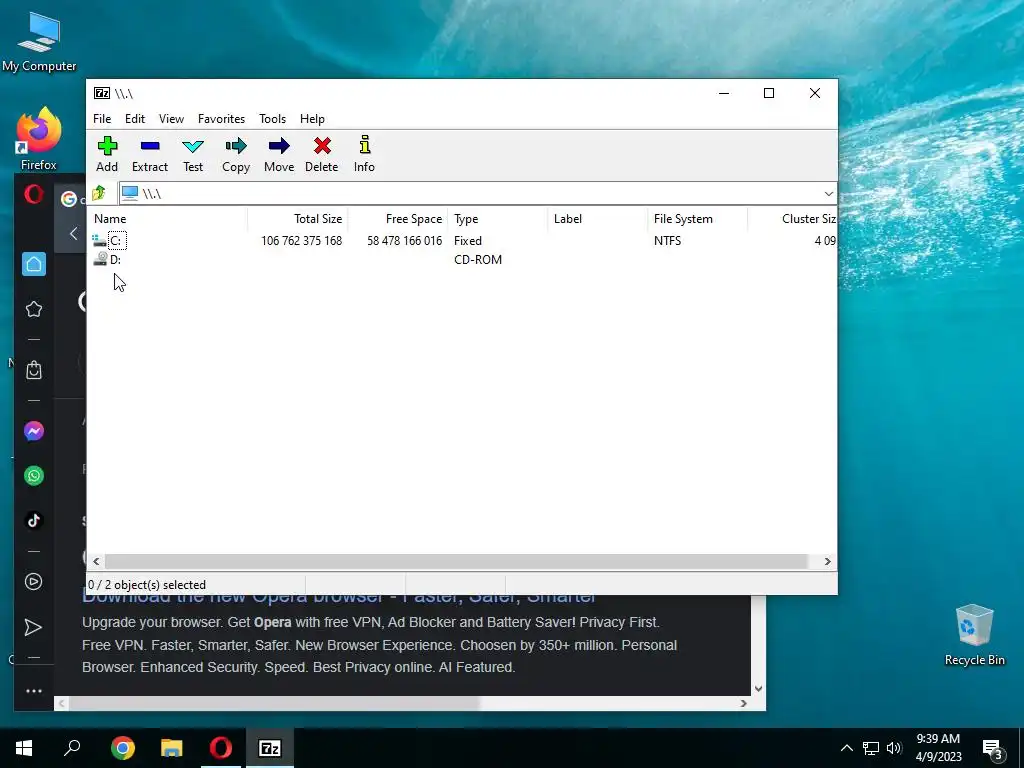Click the 7-Zip horizontal scrollbar right arrow

pos(827,561)
